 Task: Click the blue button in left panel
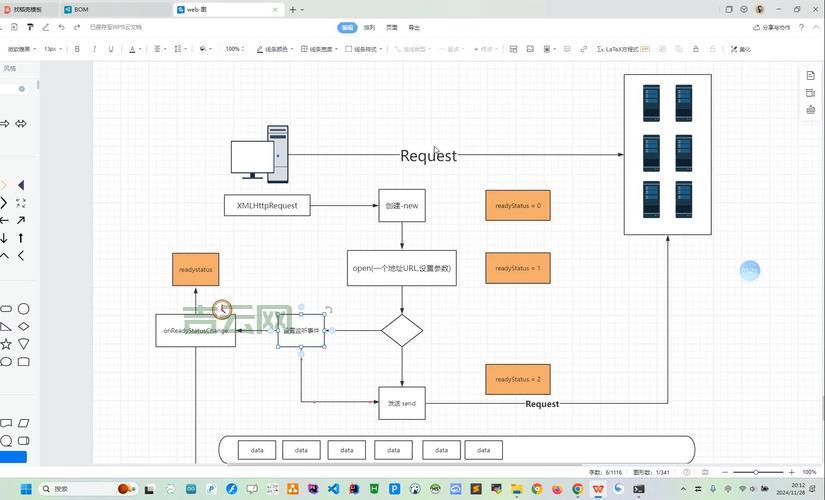(13, 457)
